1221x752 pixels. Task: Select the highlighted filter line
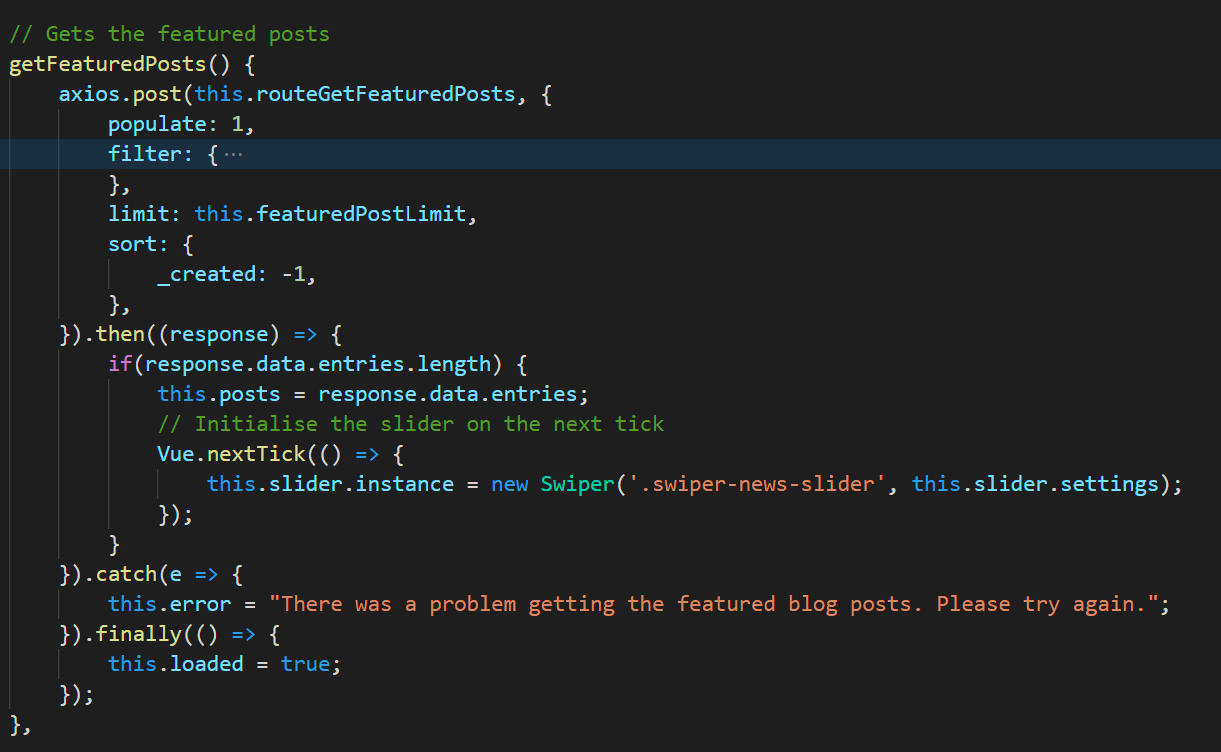tap(600, 155)
